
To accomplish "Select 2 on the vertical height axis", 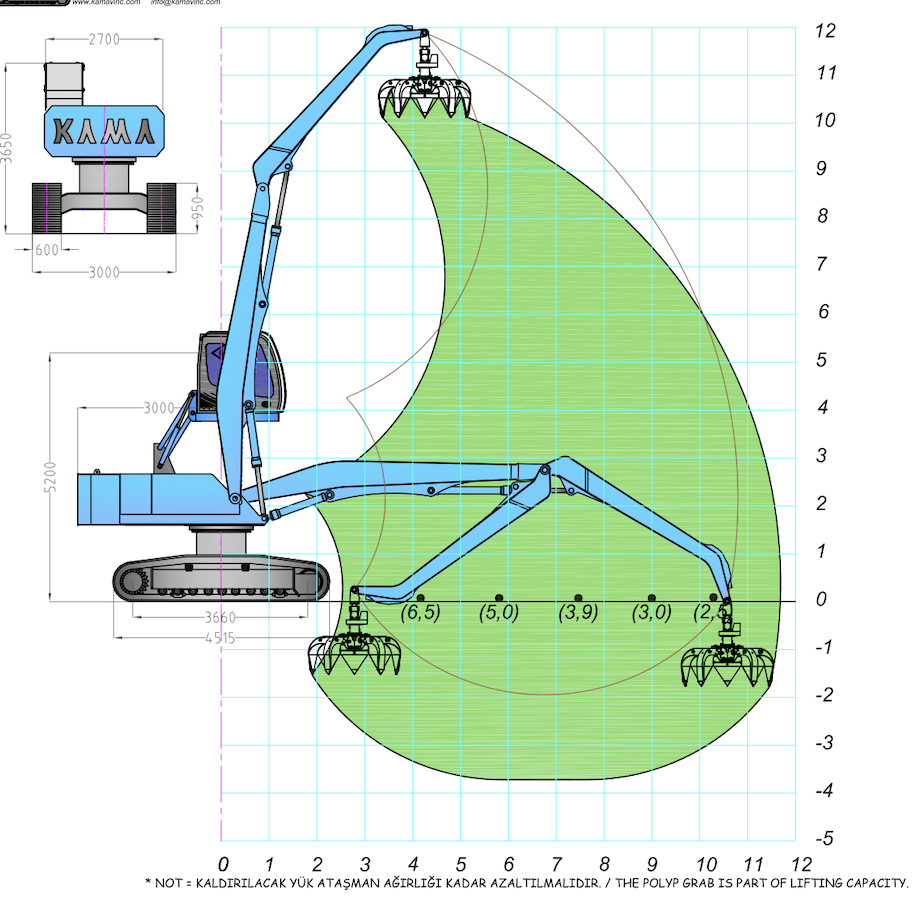I will coord(821,503).
